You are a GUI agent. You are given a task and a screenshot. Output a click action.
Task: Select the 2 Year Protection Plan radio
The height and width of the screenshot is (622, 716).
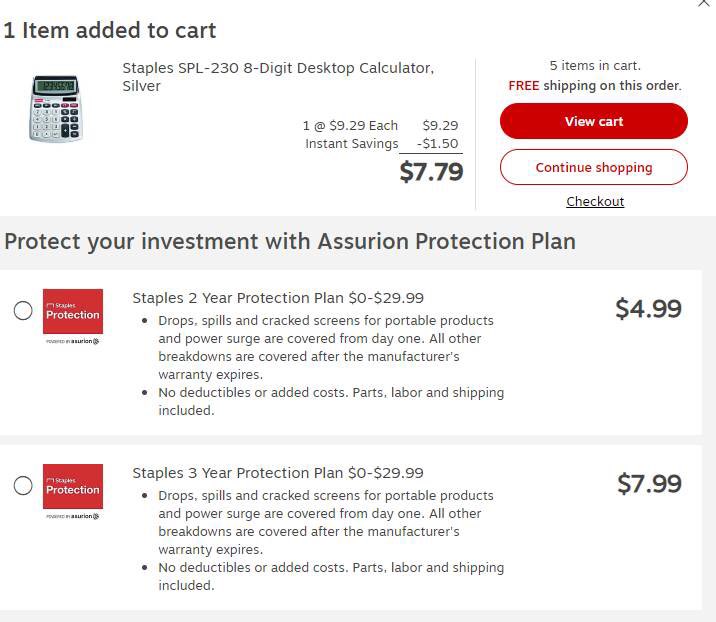[23, 311]
